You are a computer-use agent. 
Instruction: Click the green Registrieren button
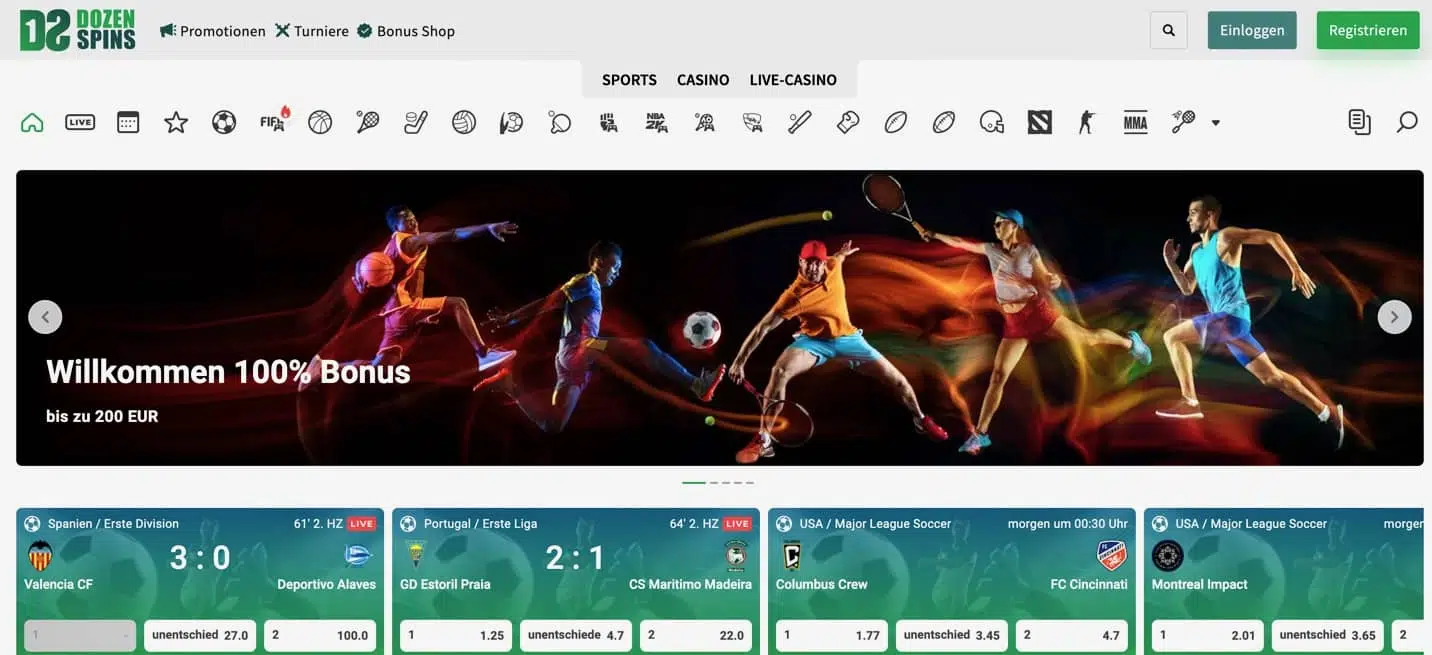(x=1368, y=30)
